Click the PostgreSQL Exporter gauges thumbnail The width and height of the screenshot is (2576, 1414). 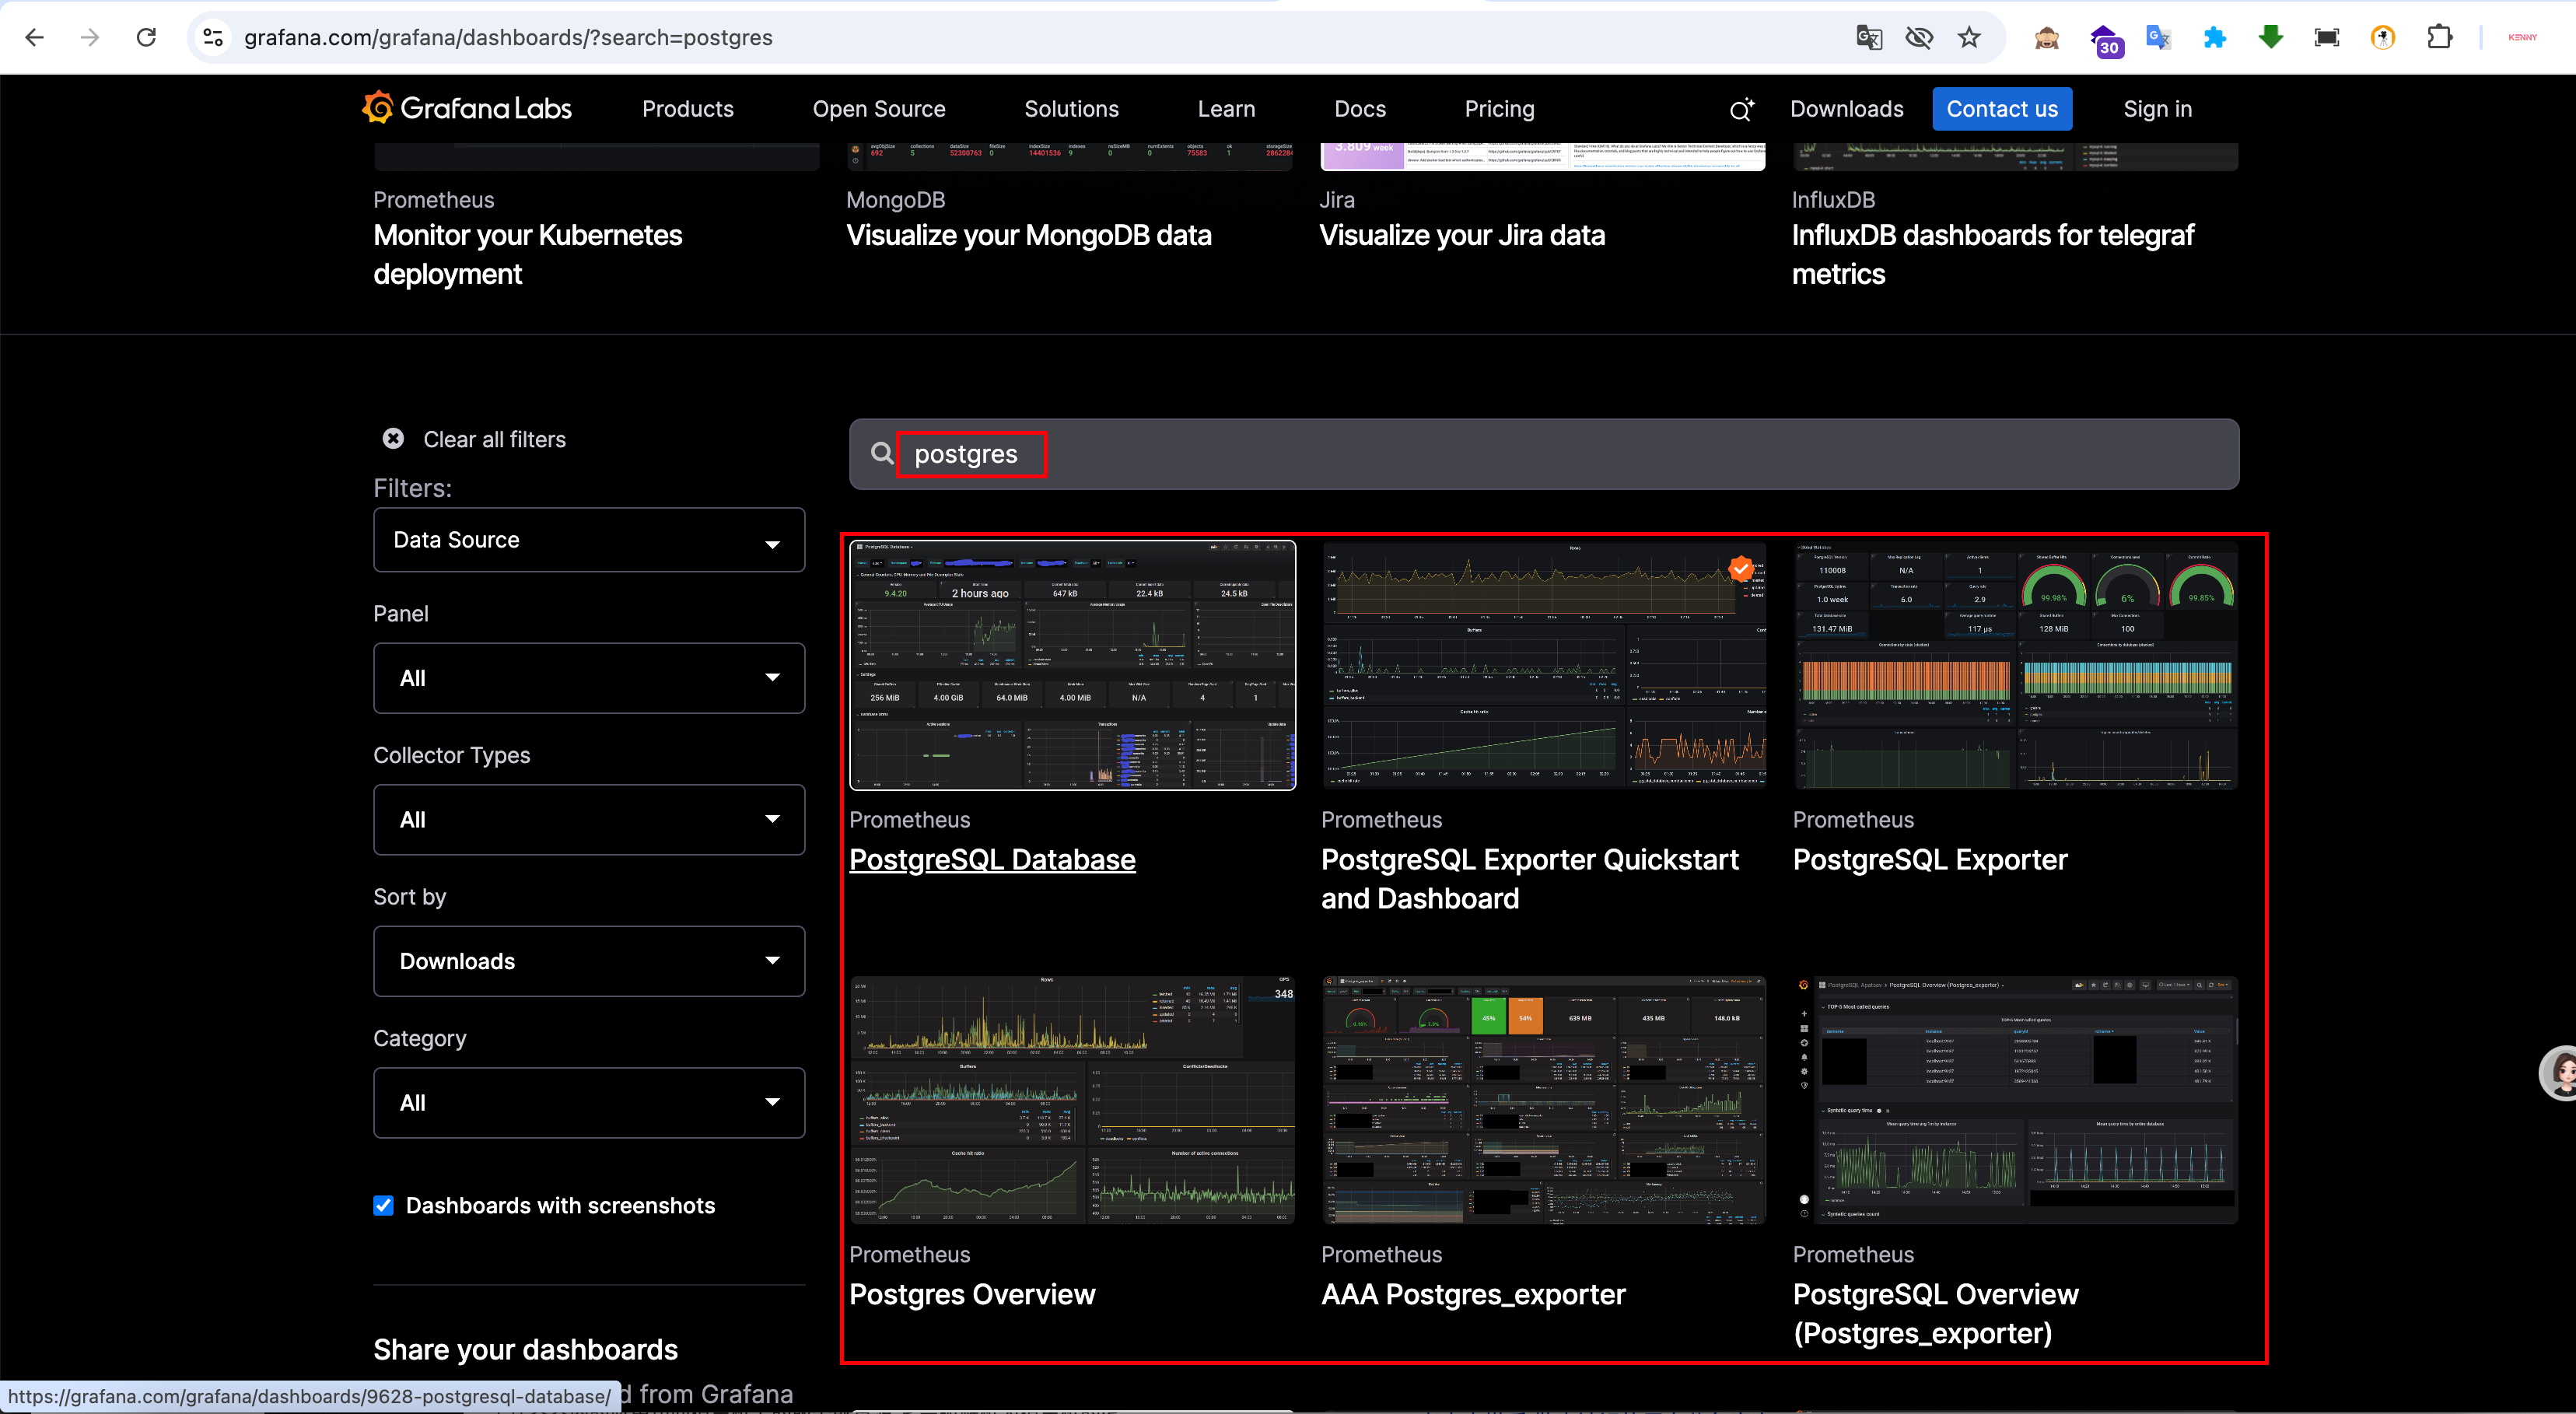click(x=2015, y=665)
